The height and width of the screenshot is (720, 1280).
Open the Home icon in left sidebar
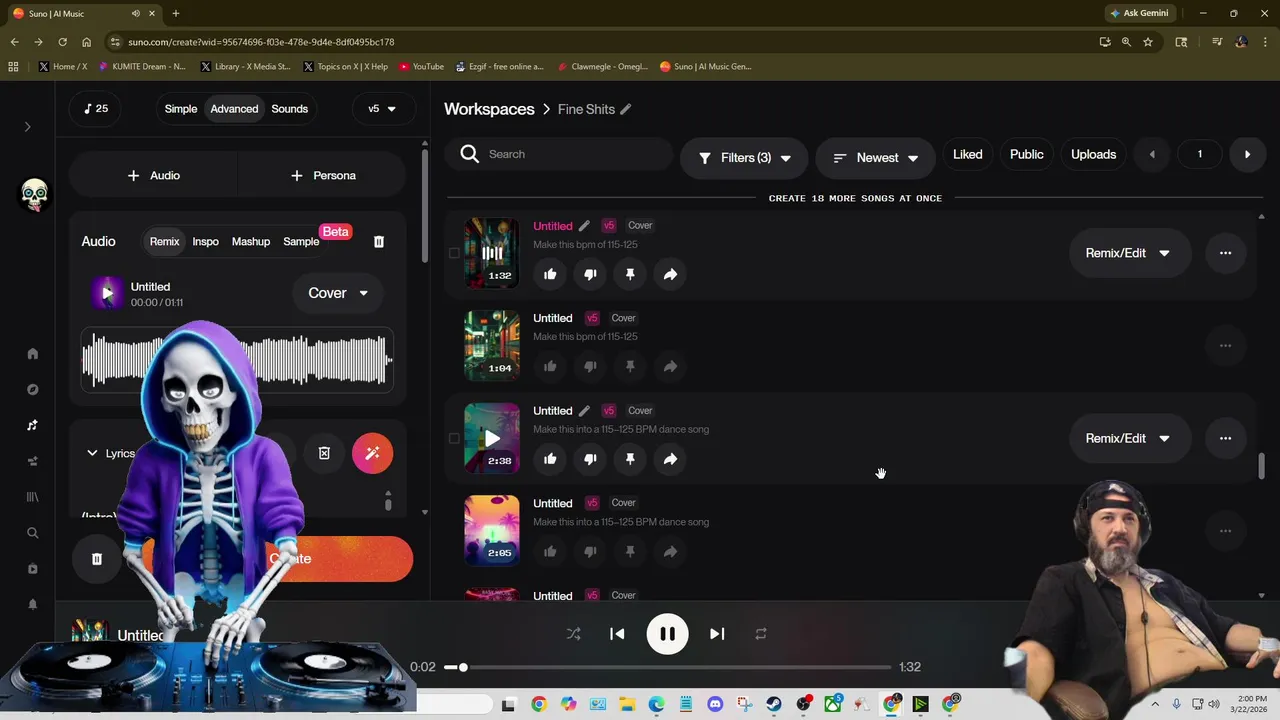32,354
